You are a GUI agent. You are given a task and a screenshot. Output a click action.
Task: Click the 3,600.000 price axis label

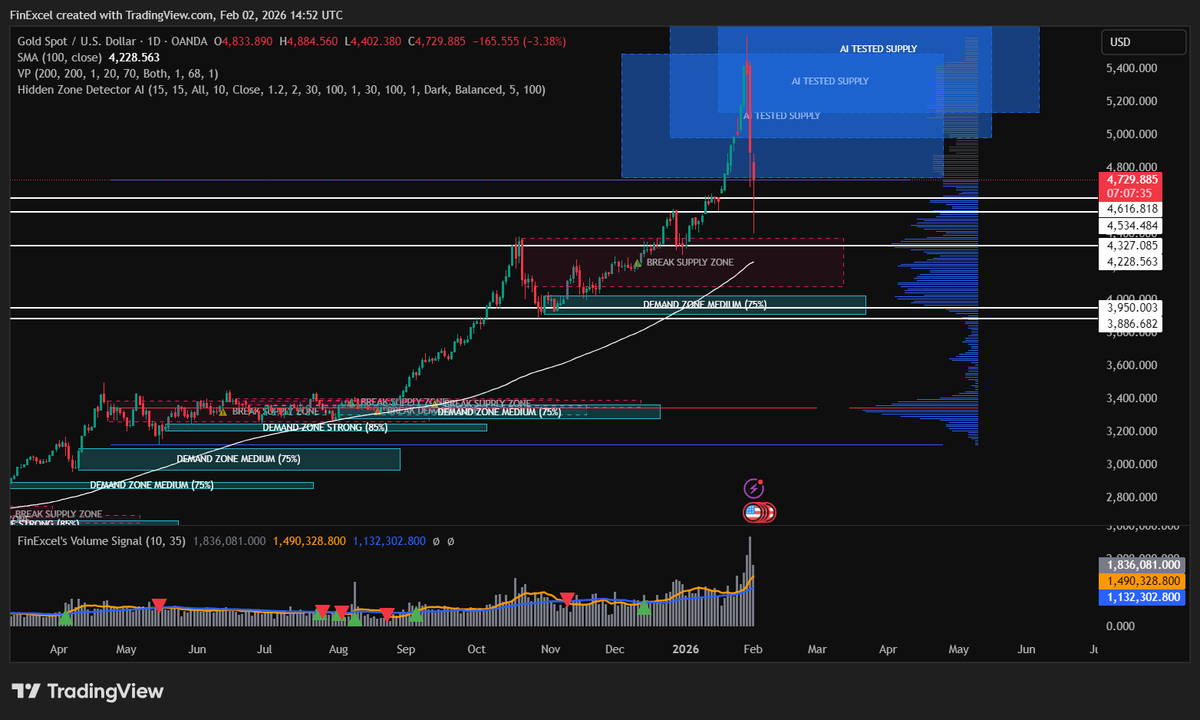[x=1133, y=365]
